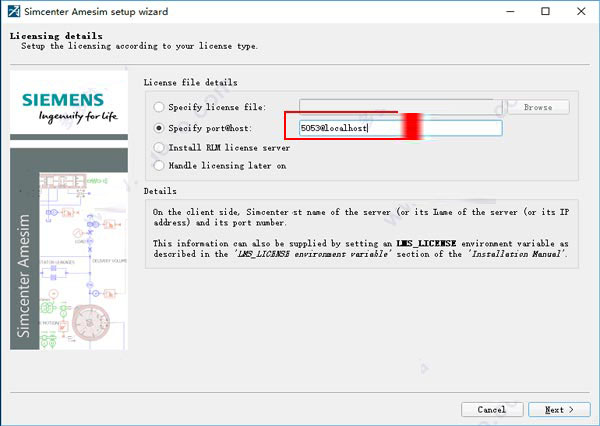Click the Cancel button
This screenshot has height=426, width=600.
(492, 410)
